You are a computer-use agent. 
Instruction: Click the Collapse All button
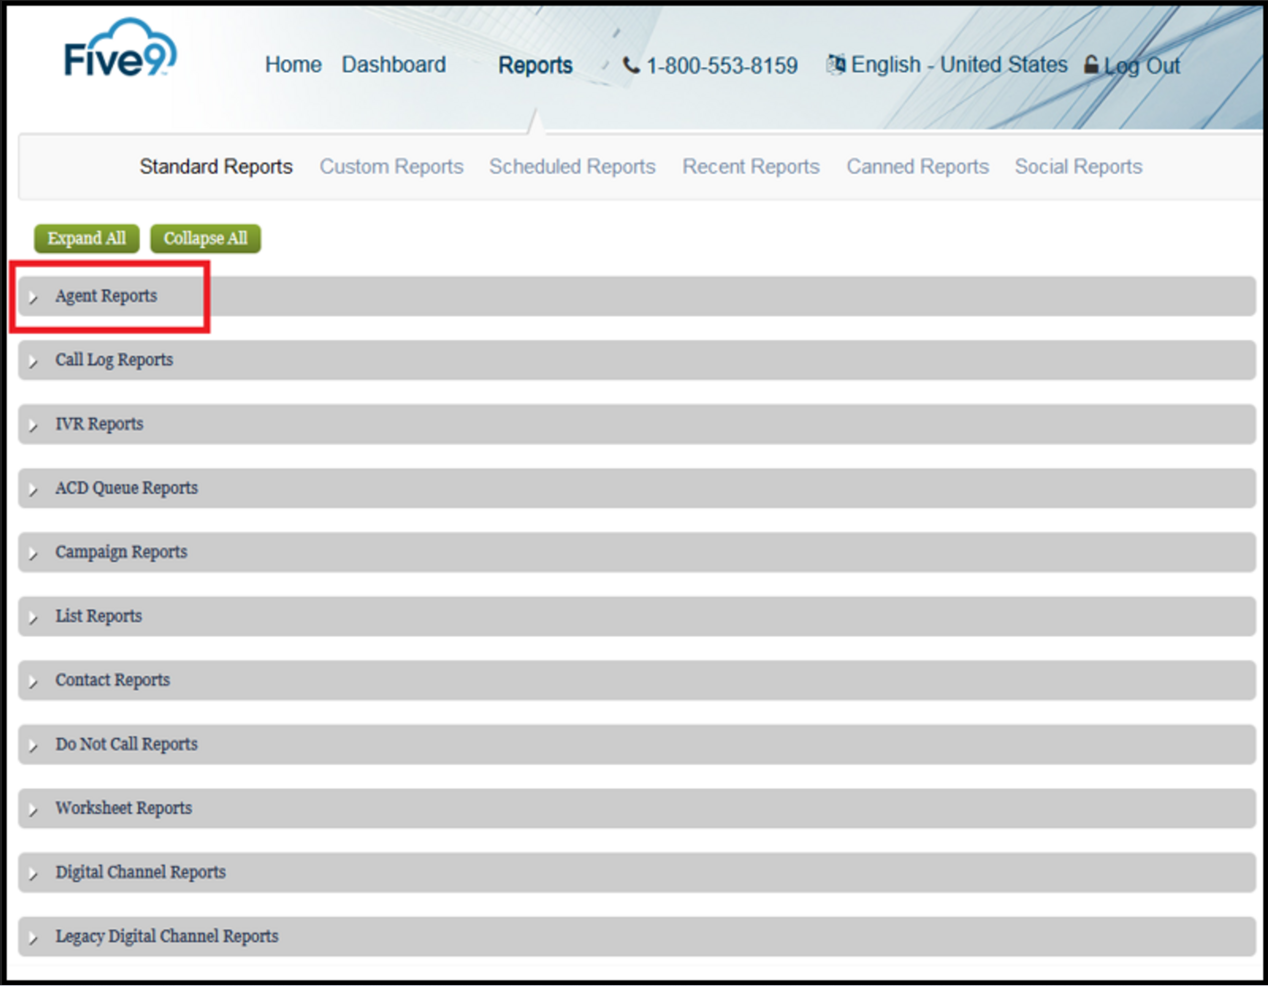(205, 238)
